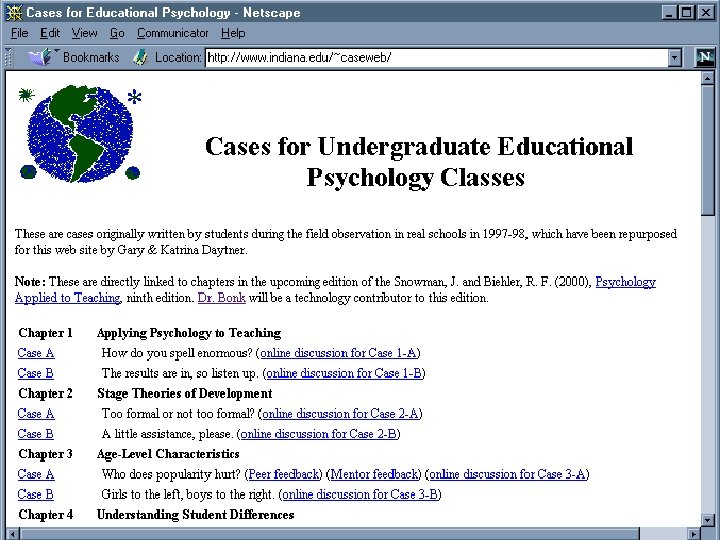
Task: Open the Edit menu
Action: (x=50, y=33)
